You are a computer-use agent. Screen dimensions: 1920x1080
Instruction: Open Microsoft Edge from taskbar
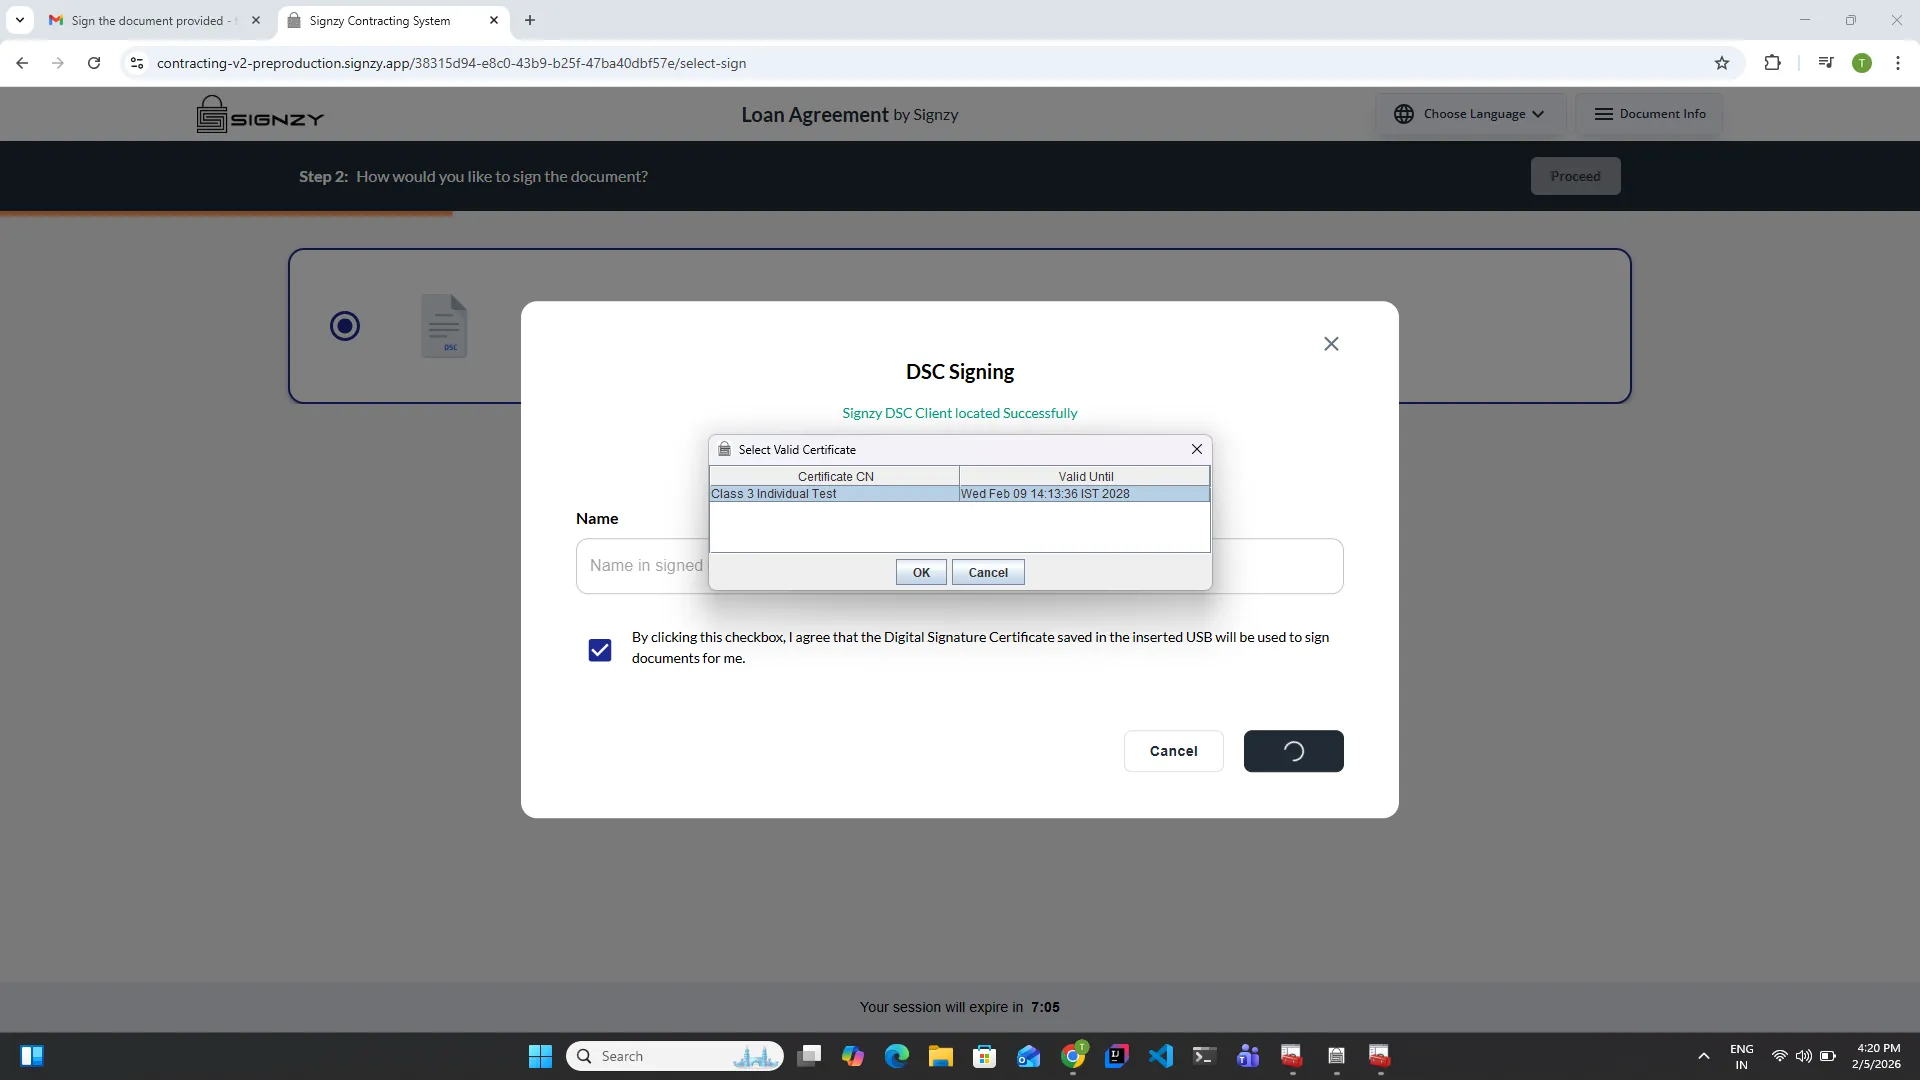pos(897,1056)
